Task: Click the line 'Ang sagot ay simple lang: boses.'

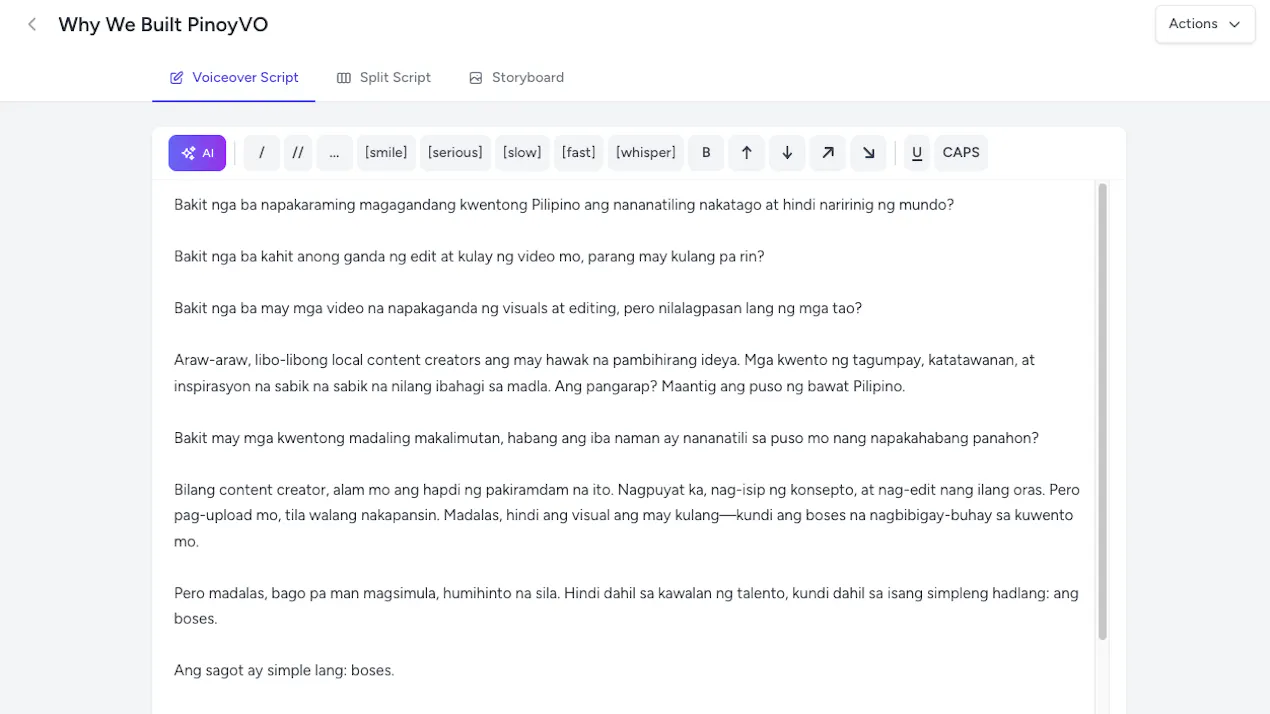Action: point(284,670)
